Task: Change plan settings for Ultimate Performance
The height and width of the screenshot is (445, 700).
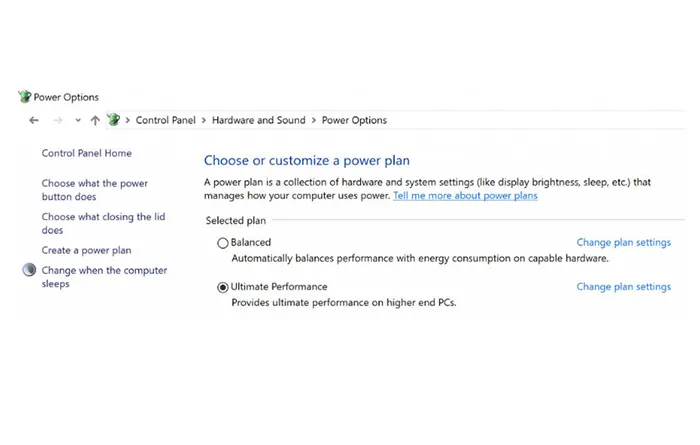Action: coord(623,287)
